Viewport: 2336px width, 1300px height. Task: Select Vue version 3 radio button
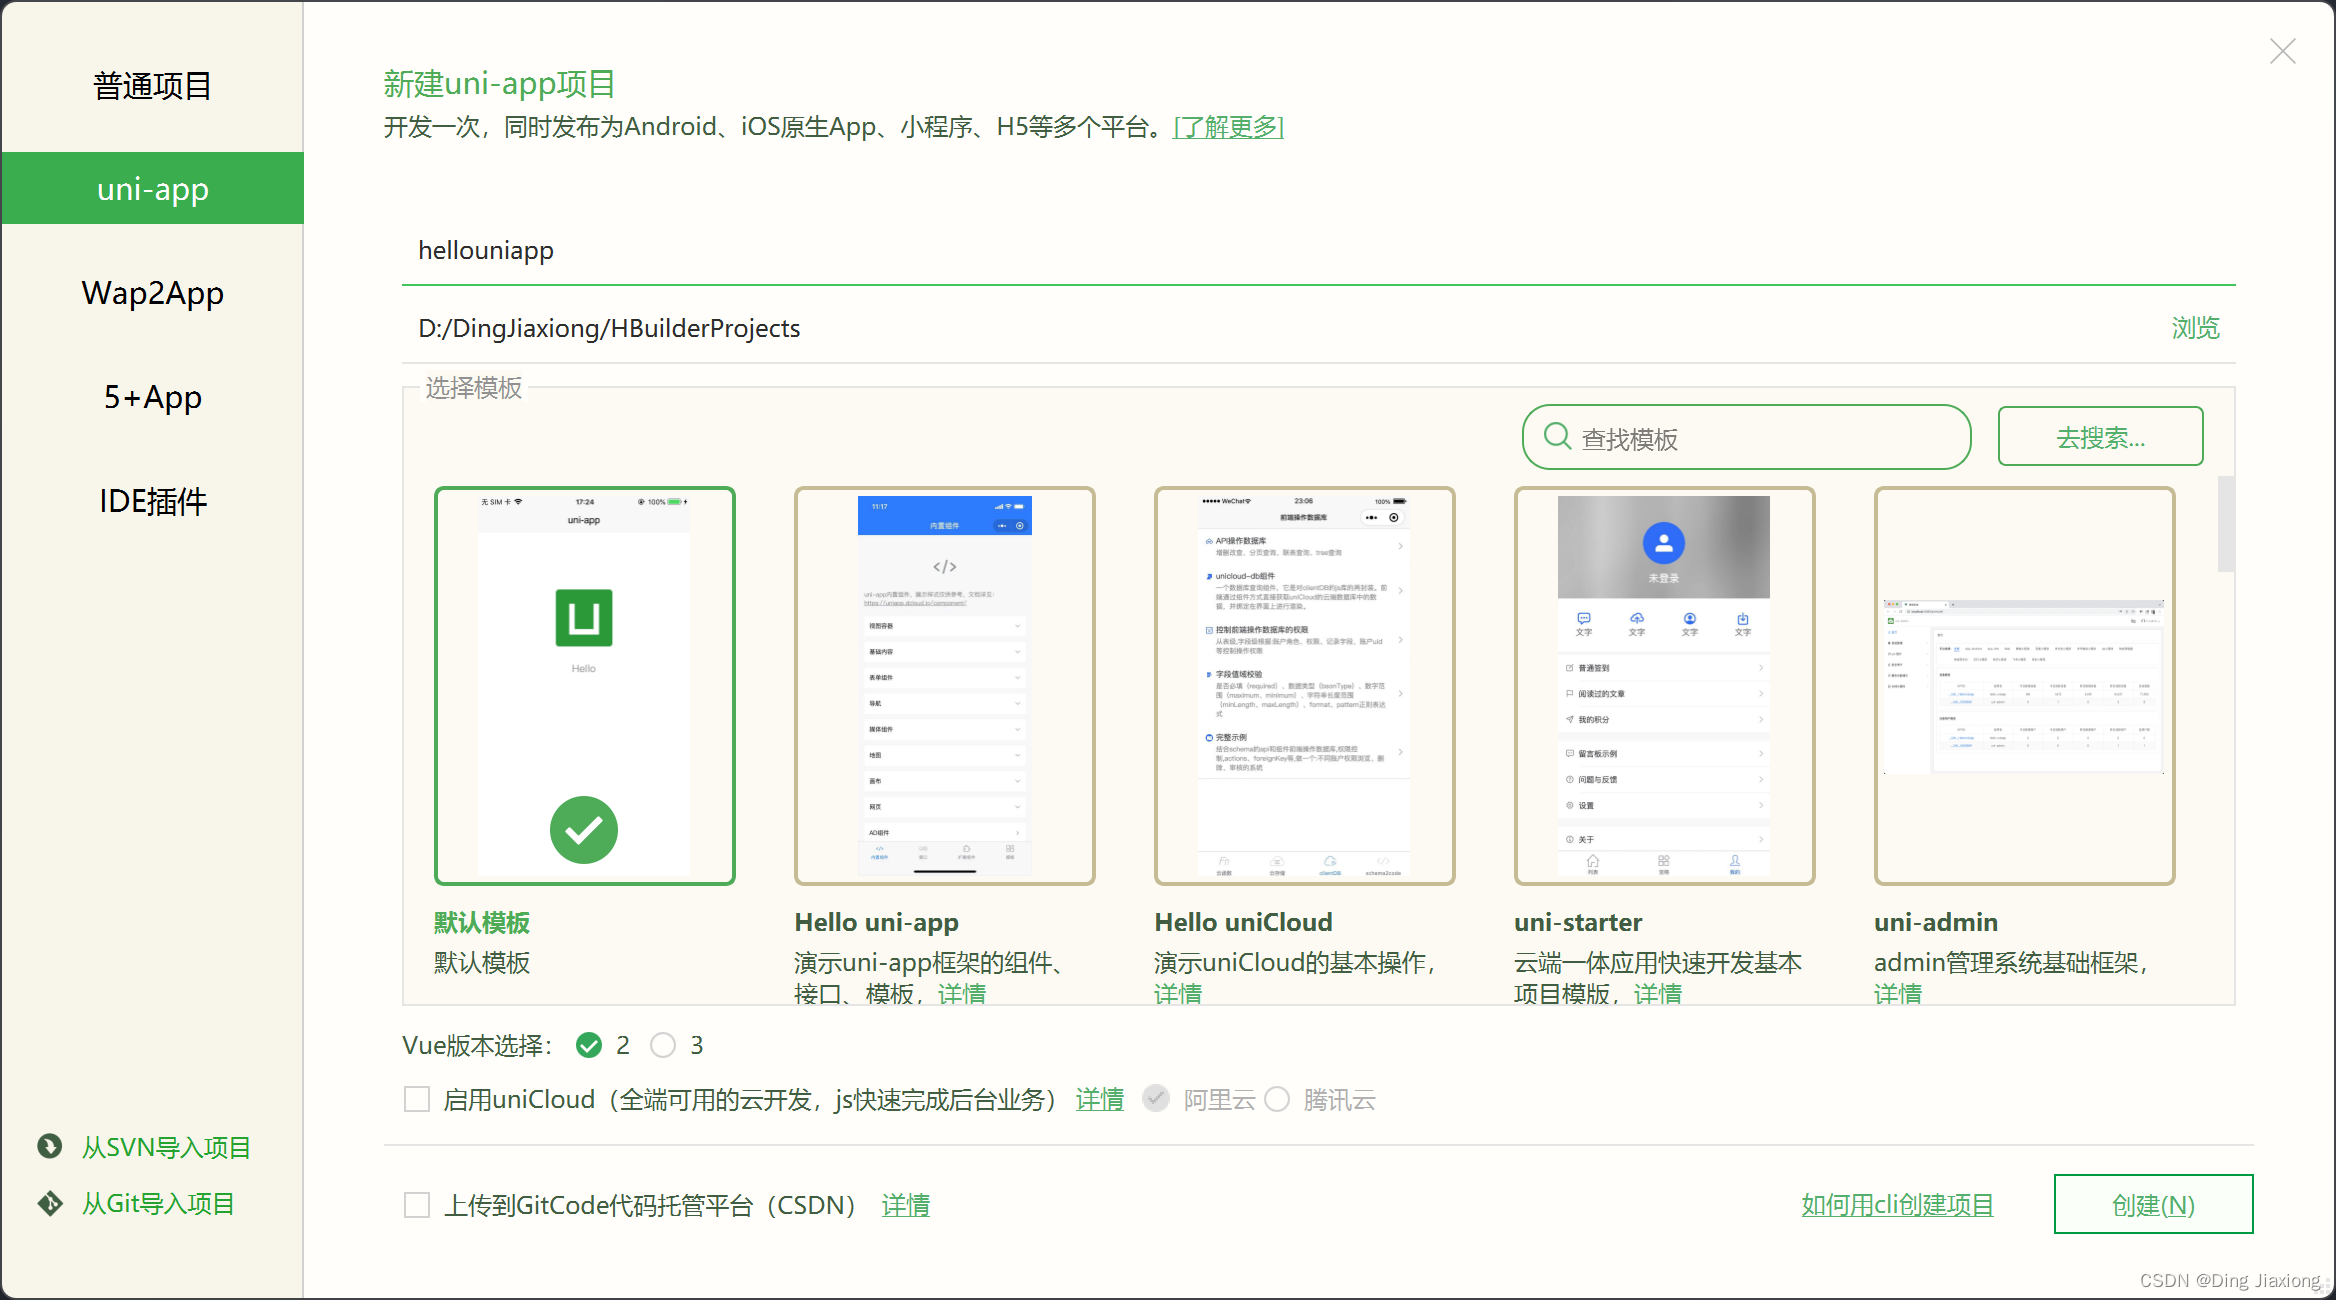pyautogui.click(x=663, y=1045)
